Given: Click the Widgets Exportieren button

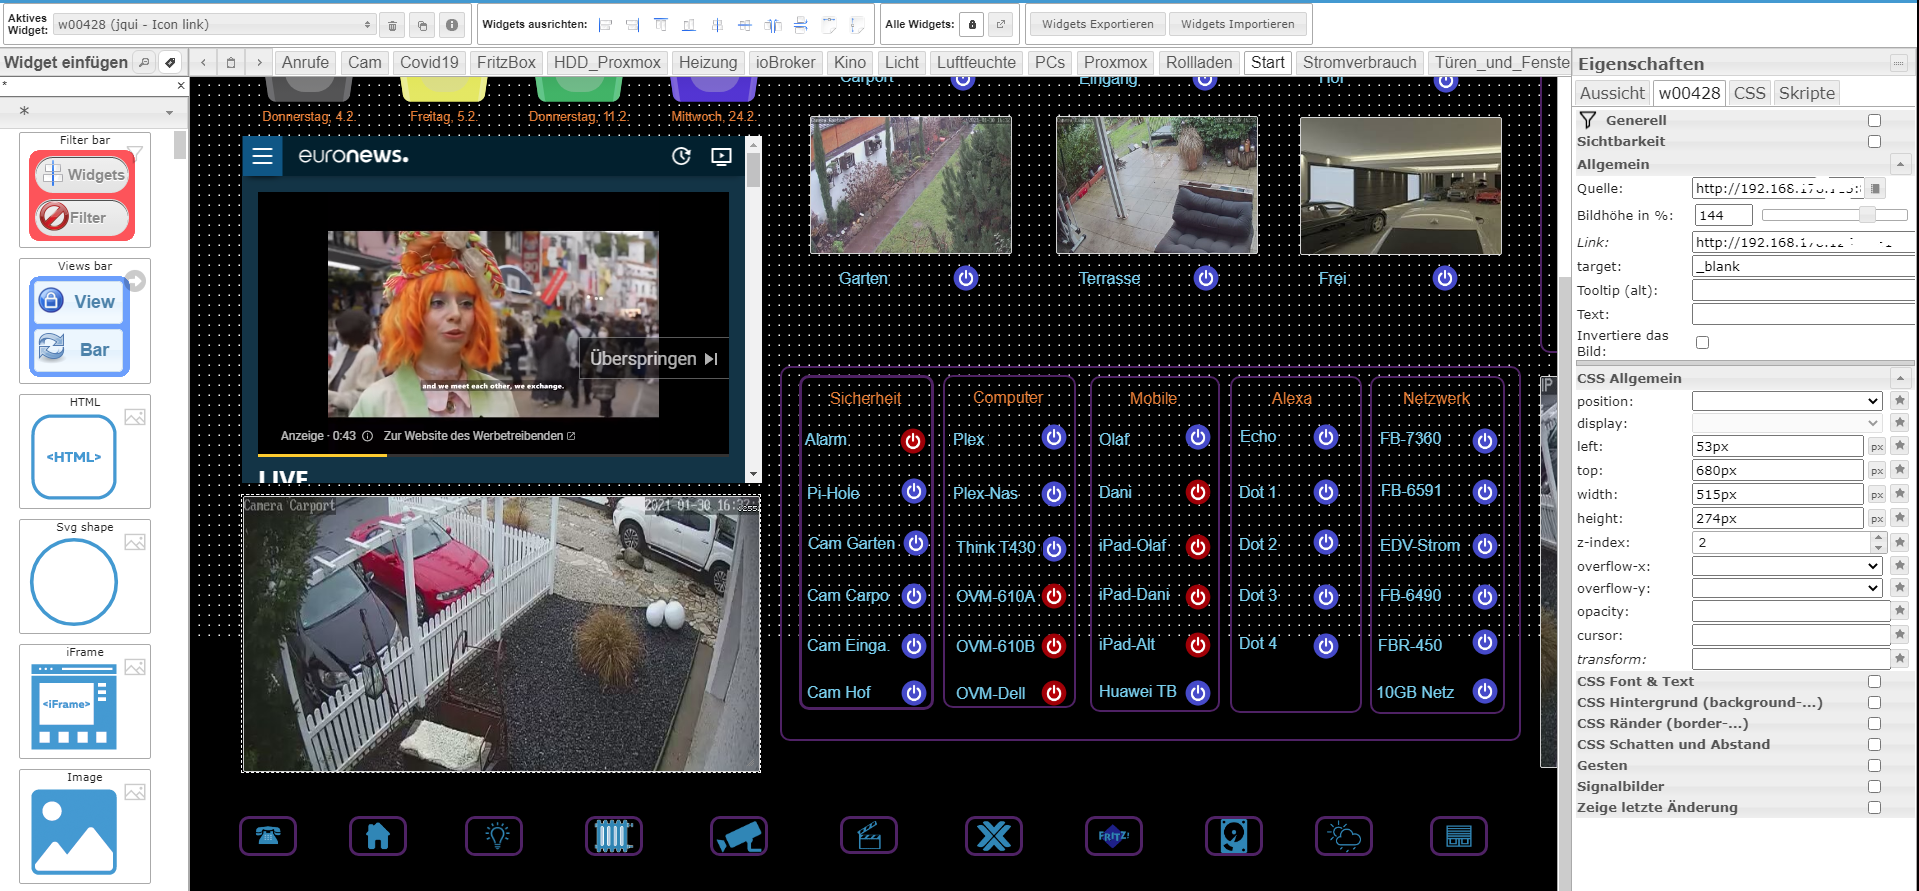Looking at the screenshot, I should pos(1097,25).
